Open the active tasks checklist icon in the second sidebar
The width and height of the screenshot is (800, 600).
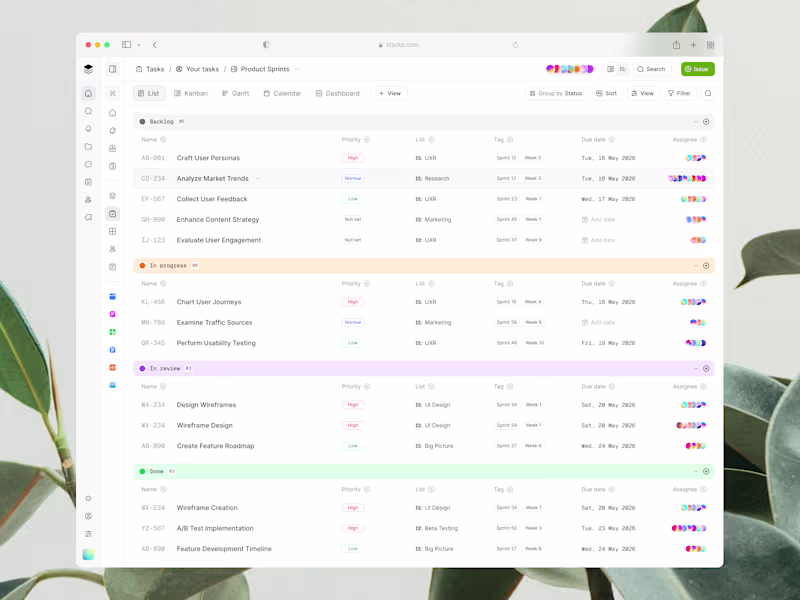[113, 213]
